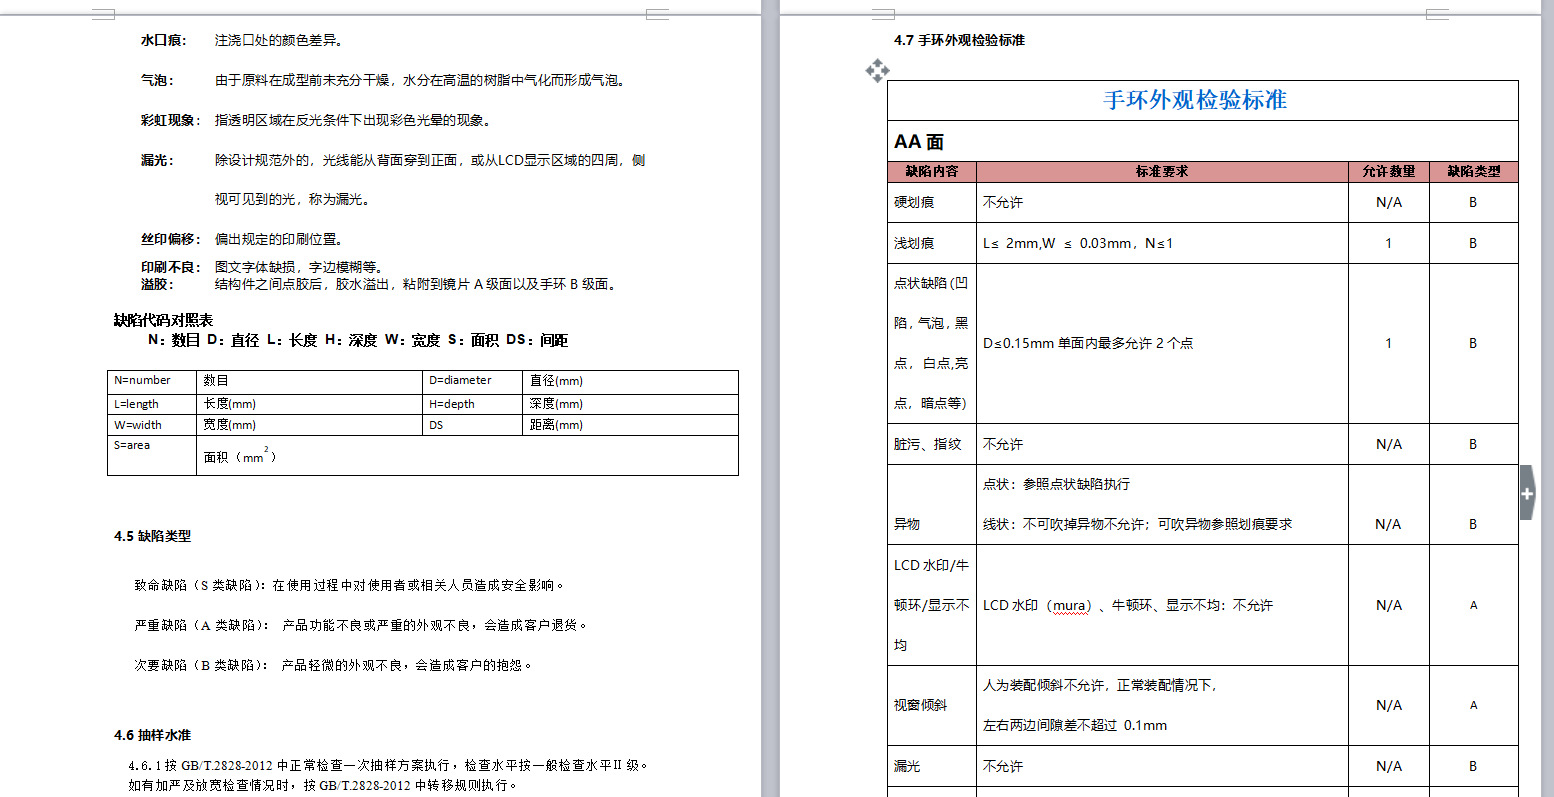The width and height of the screenshot is (1554, 797).
Task: Select the H=depth cell
Action: pos(474,404)
